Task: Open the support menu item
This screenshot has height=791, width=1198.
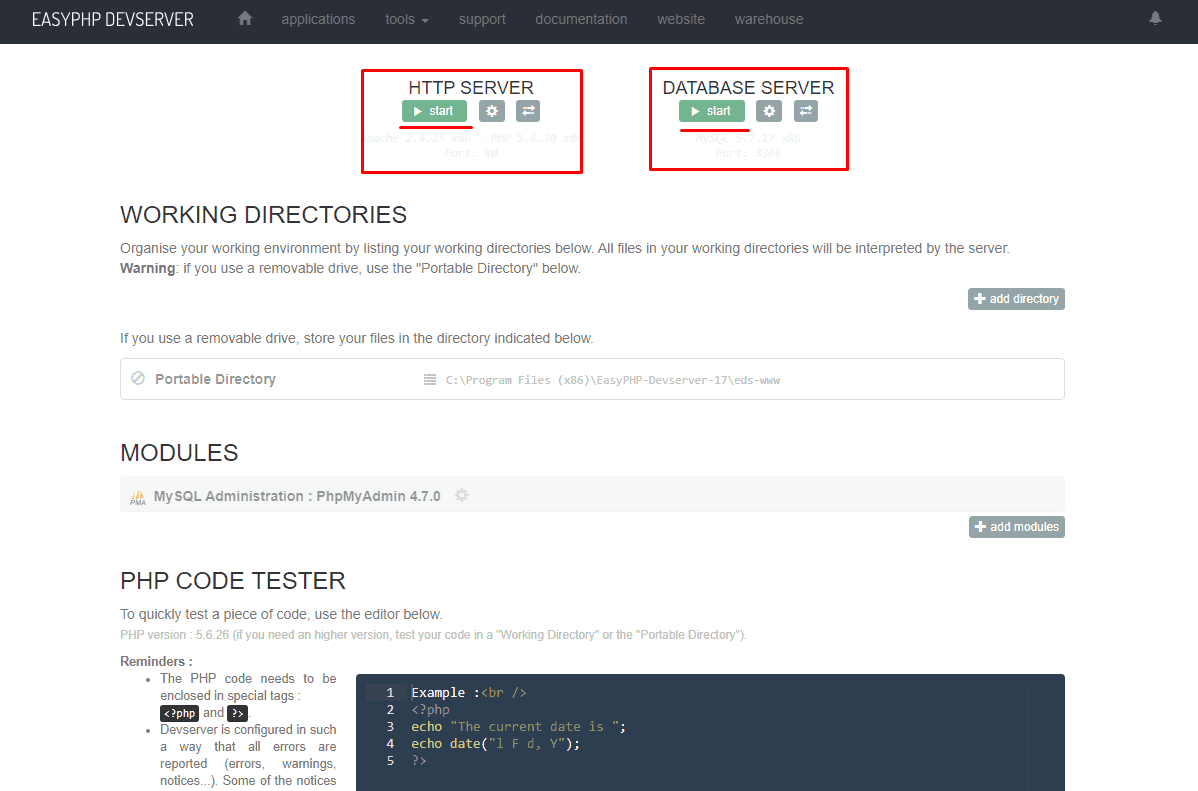Action: [482, 18]
